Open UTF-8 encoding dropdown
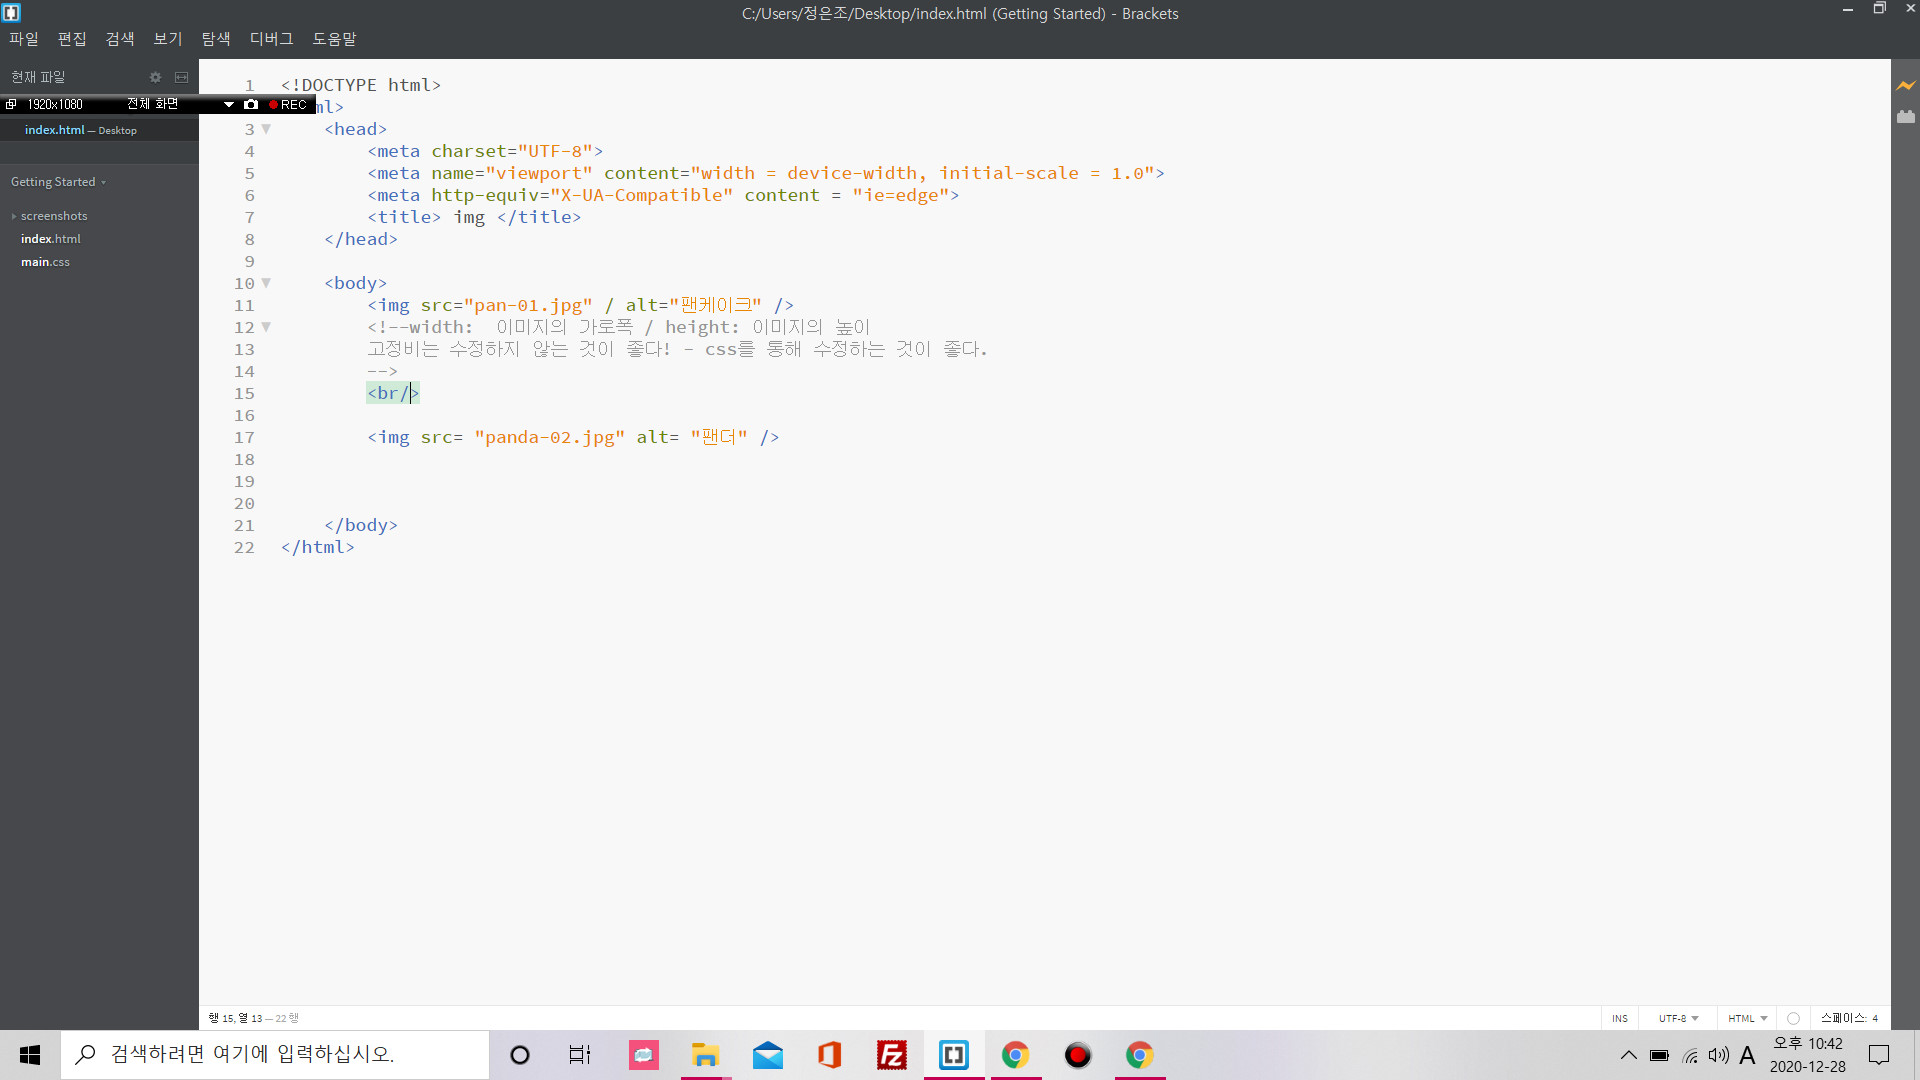This screenshot has height=1080, width=1920. pos(1678,1018)
